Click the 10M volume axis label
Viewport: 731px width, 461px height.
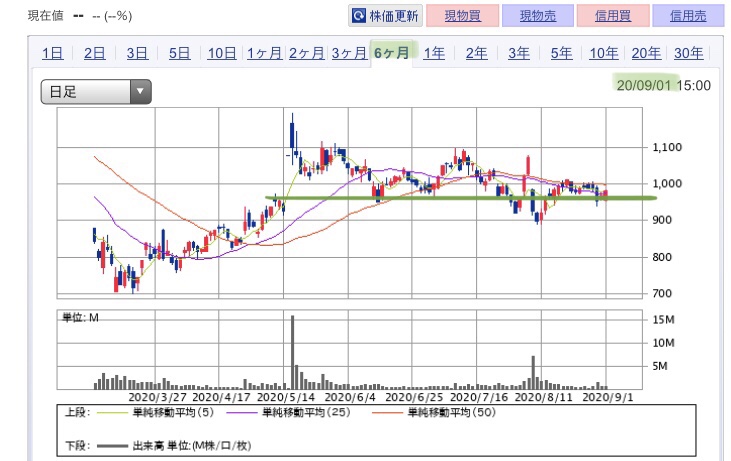tap(663, 343)
